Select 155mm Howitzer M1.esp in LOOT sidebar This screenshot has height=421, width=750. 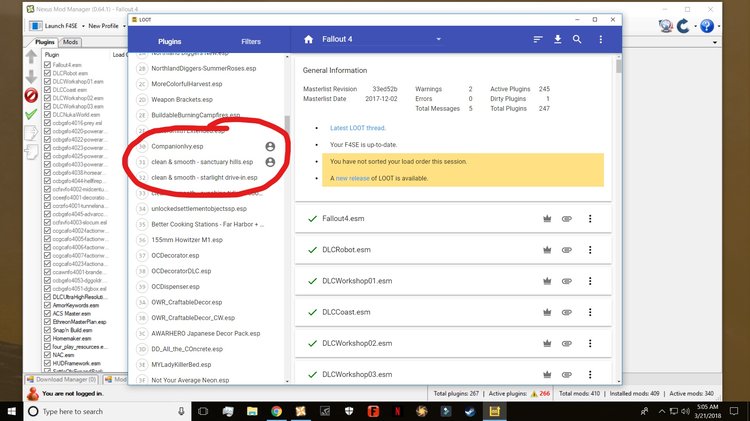(187, 240)
